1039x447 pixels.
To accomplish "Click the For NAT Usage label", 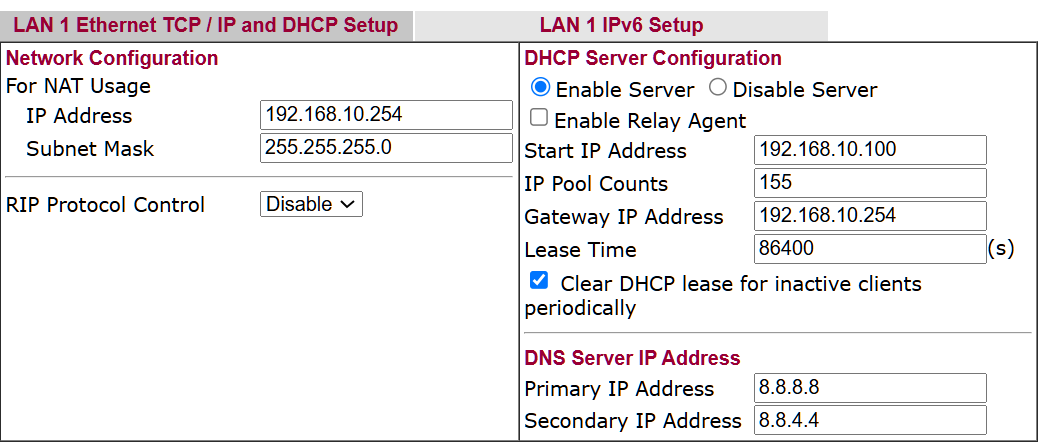I will [x=78, y=86].
